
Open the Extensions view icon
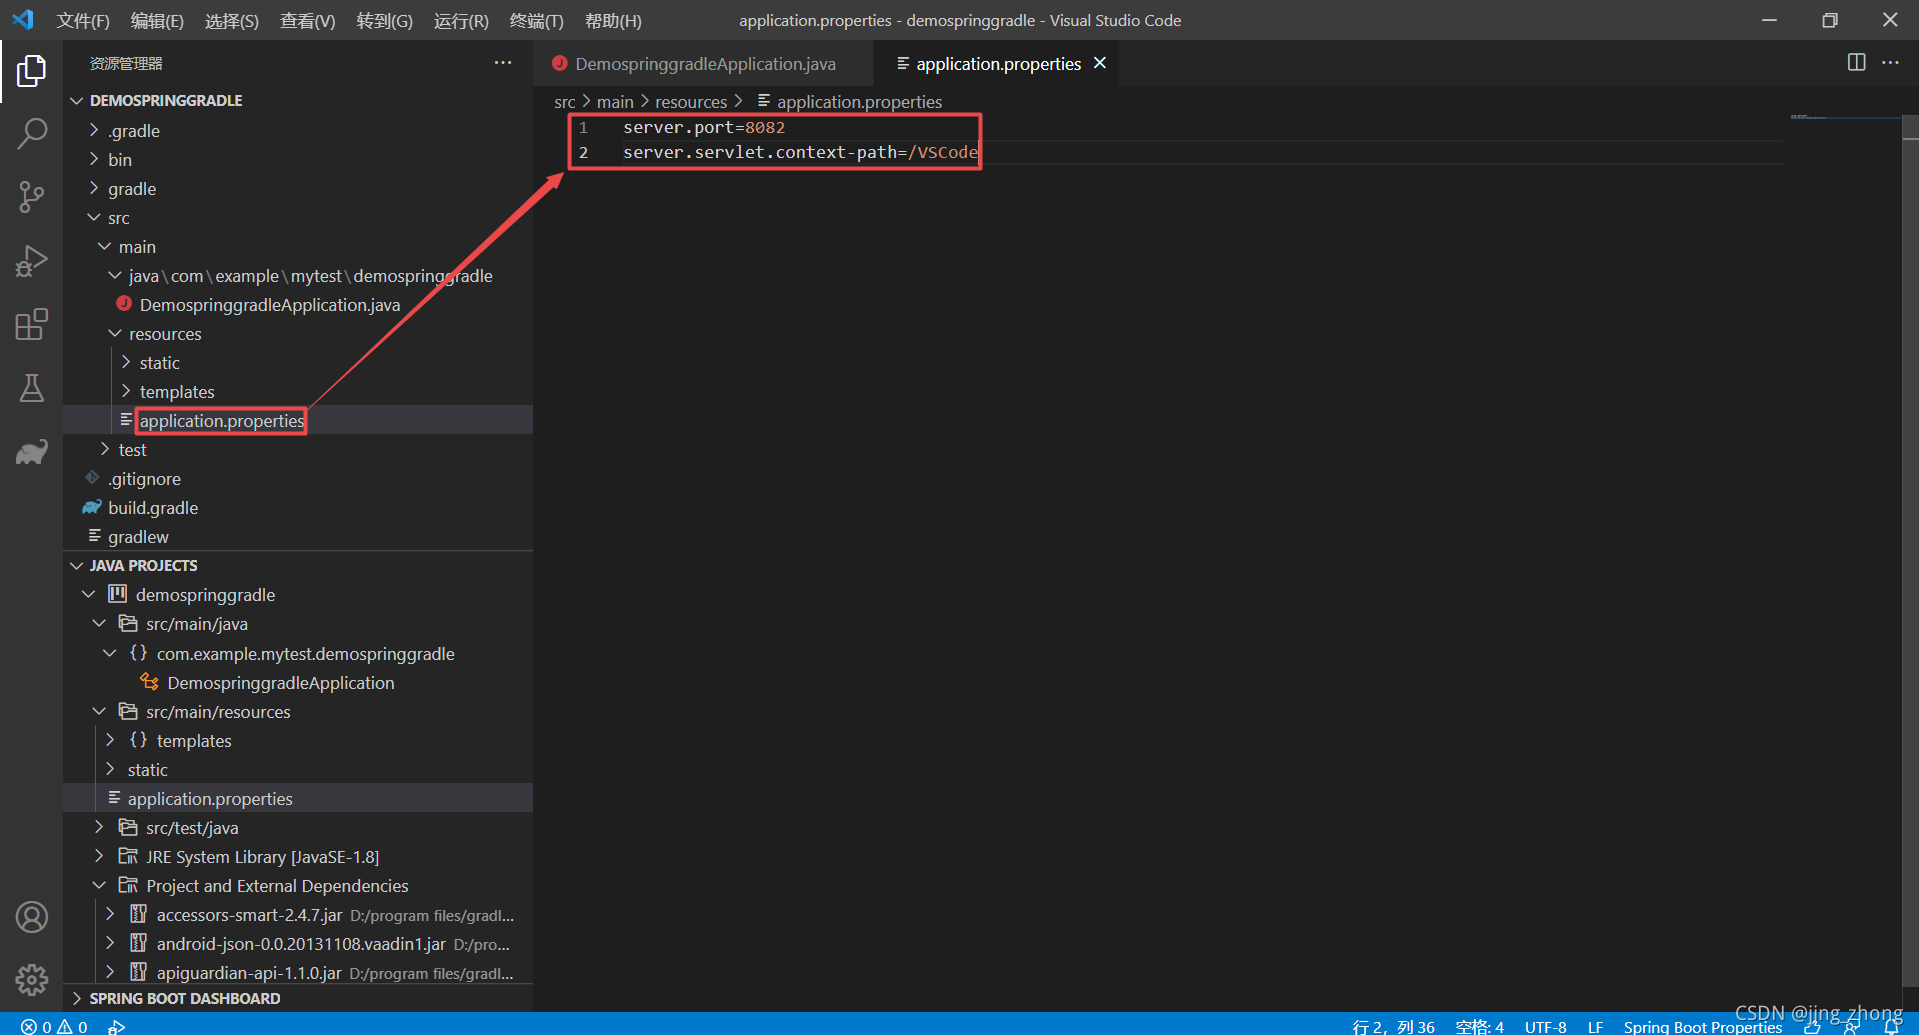point(31,325)
